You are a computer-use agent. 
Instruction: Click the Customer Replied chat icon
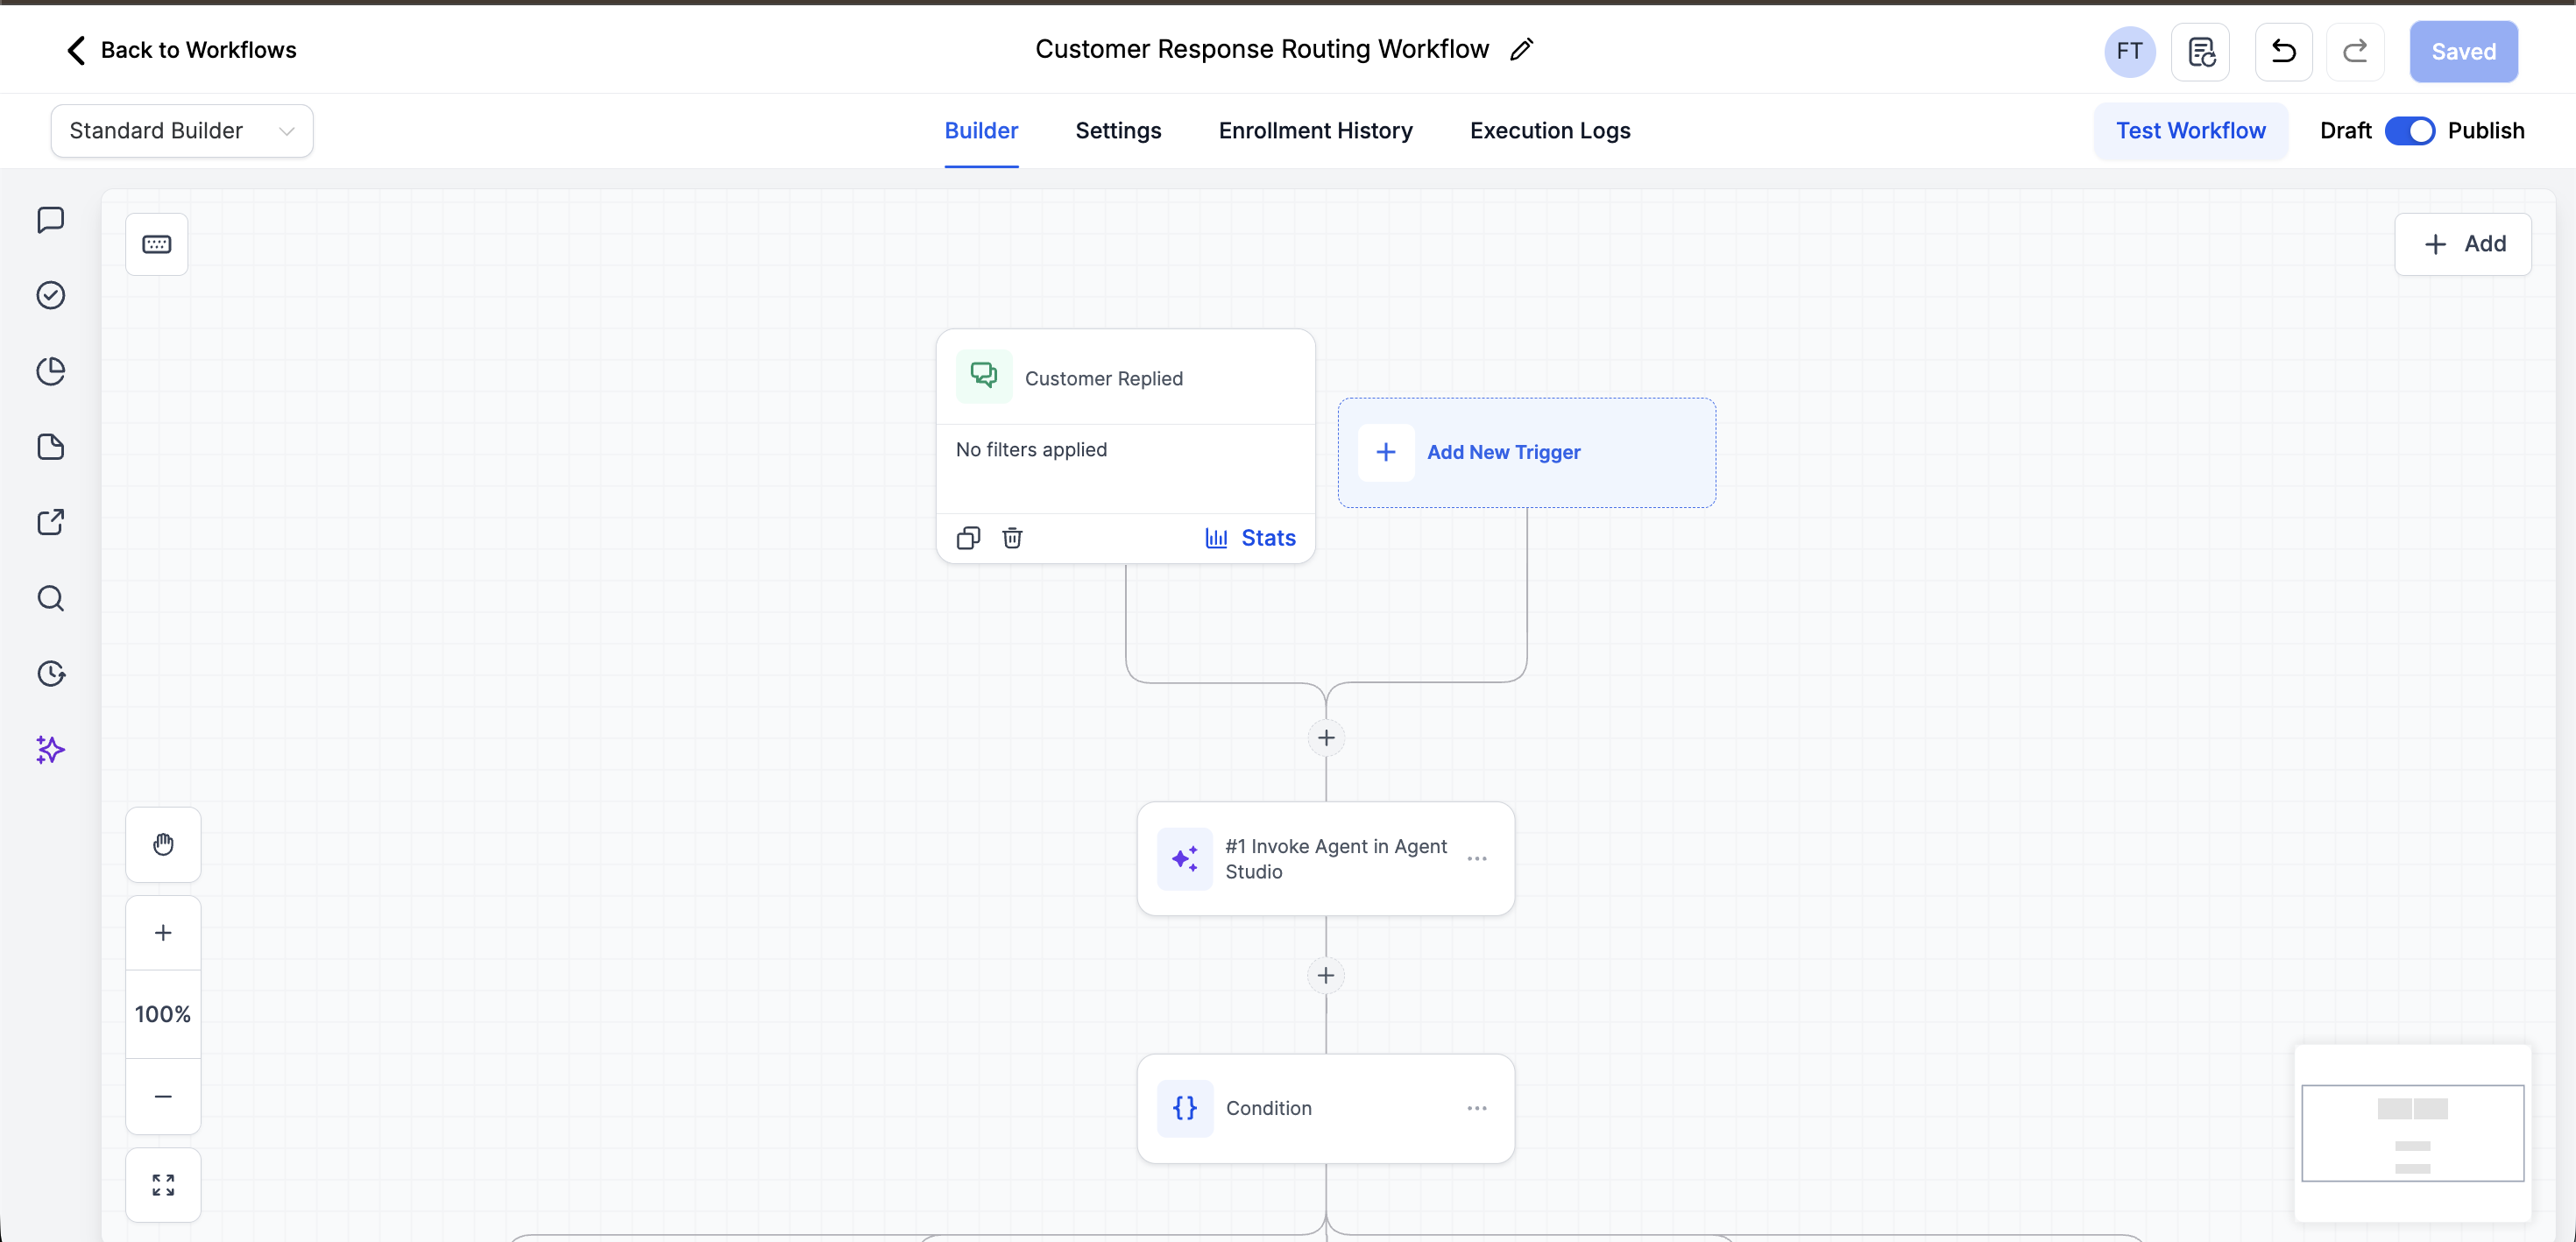(x=984, y=376)
